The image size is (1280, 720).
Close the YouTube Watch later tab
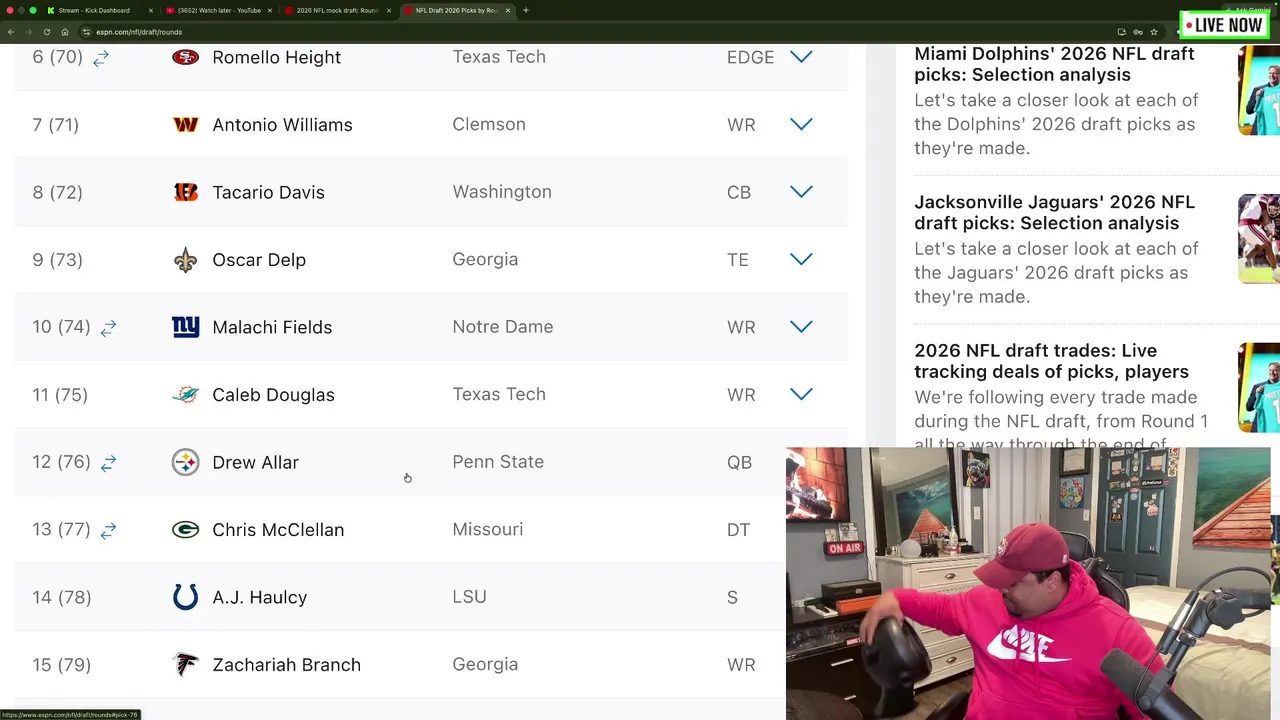click(x=270, y=10)
